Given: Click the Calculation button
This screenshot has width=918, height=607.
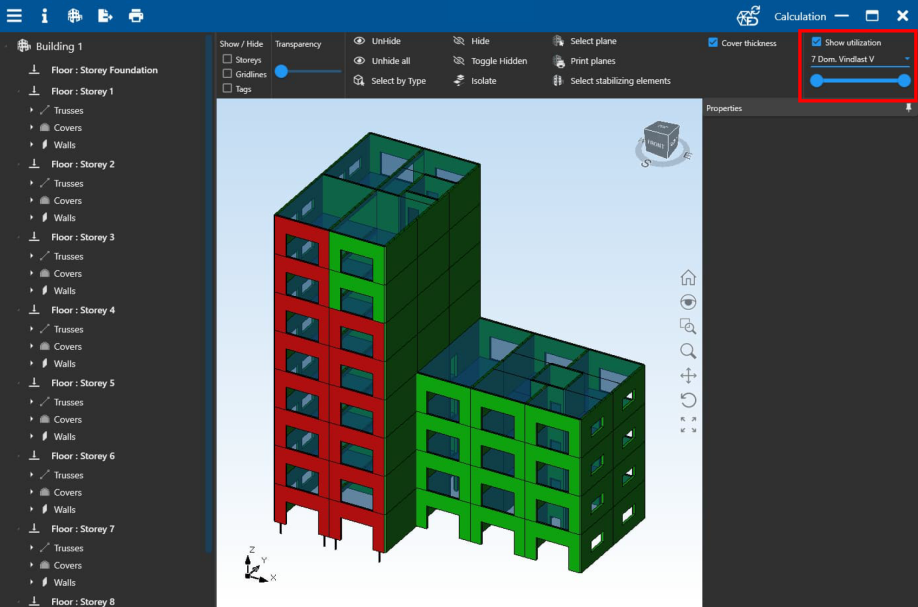Looking at the screenshot, I should (x=800, y=16).
